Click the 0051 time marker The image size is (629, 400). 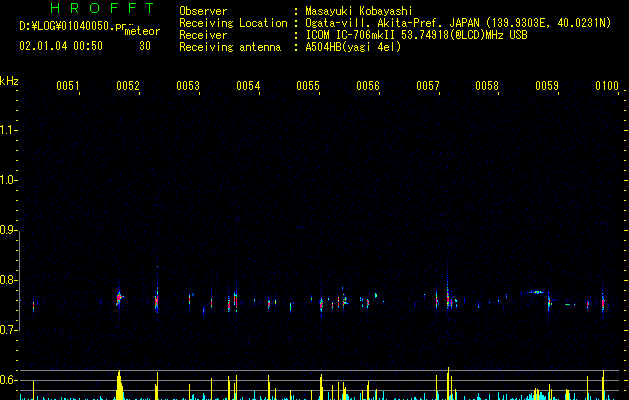(x=67, y=85)
